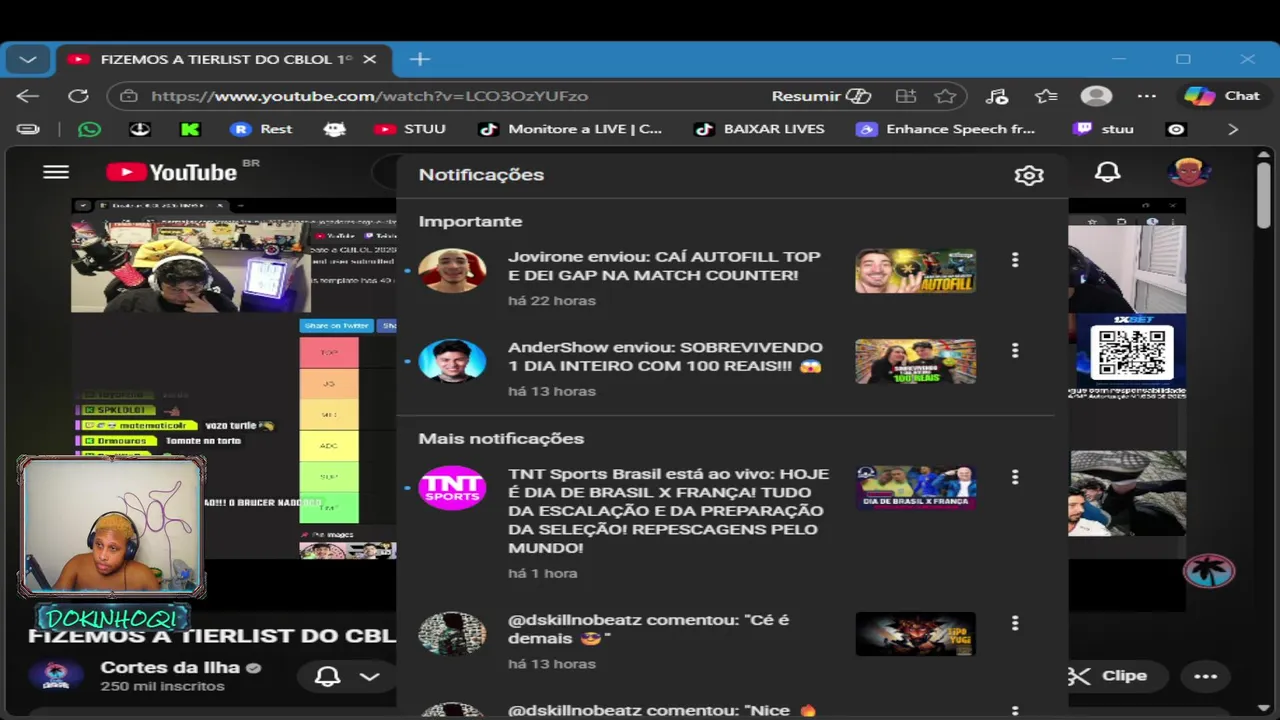Open notification settings gear icon
Screen dimensions: 1280x720
(1029, 175)
